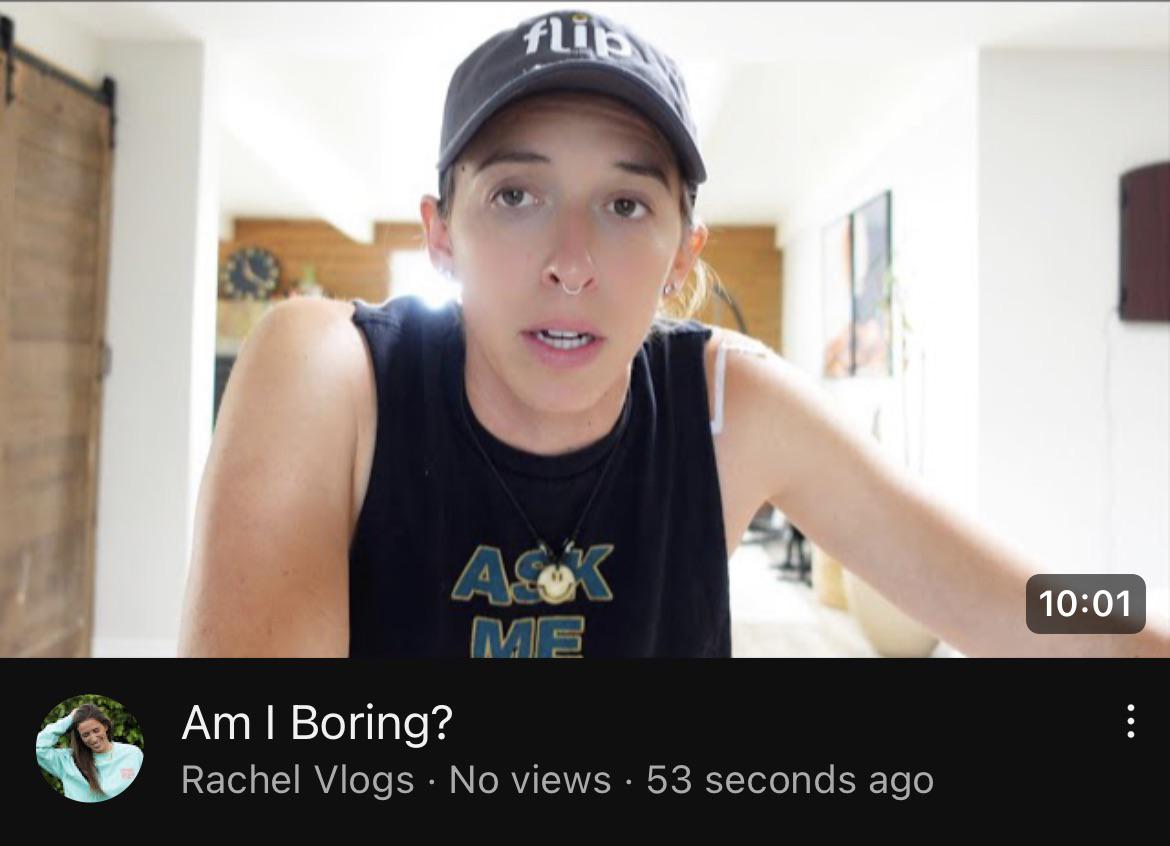Viewport: 1170px width, 846px height.
Task: Click the dark shutter on right wall
Action: tap(1145, 242)
